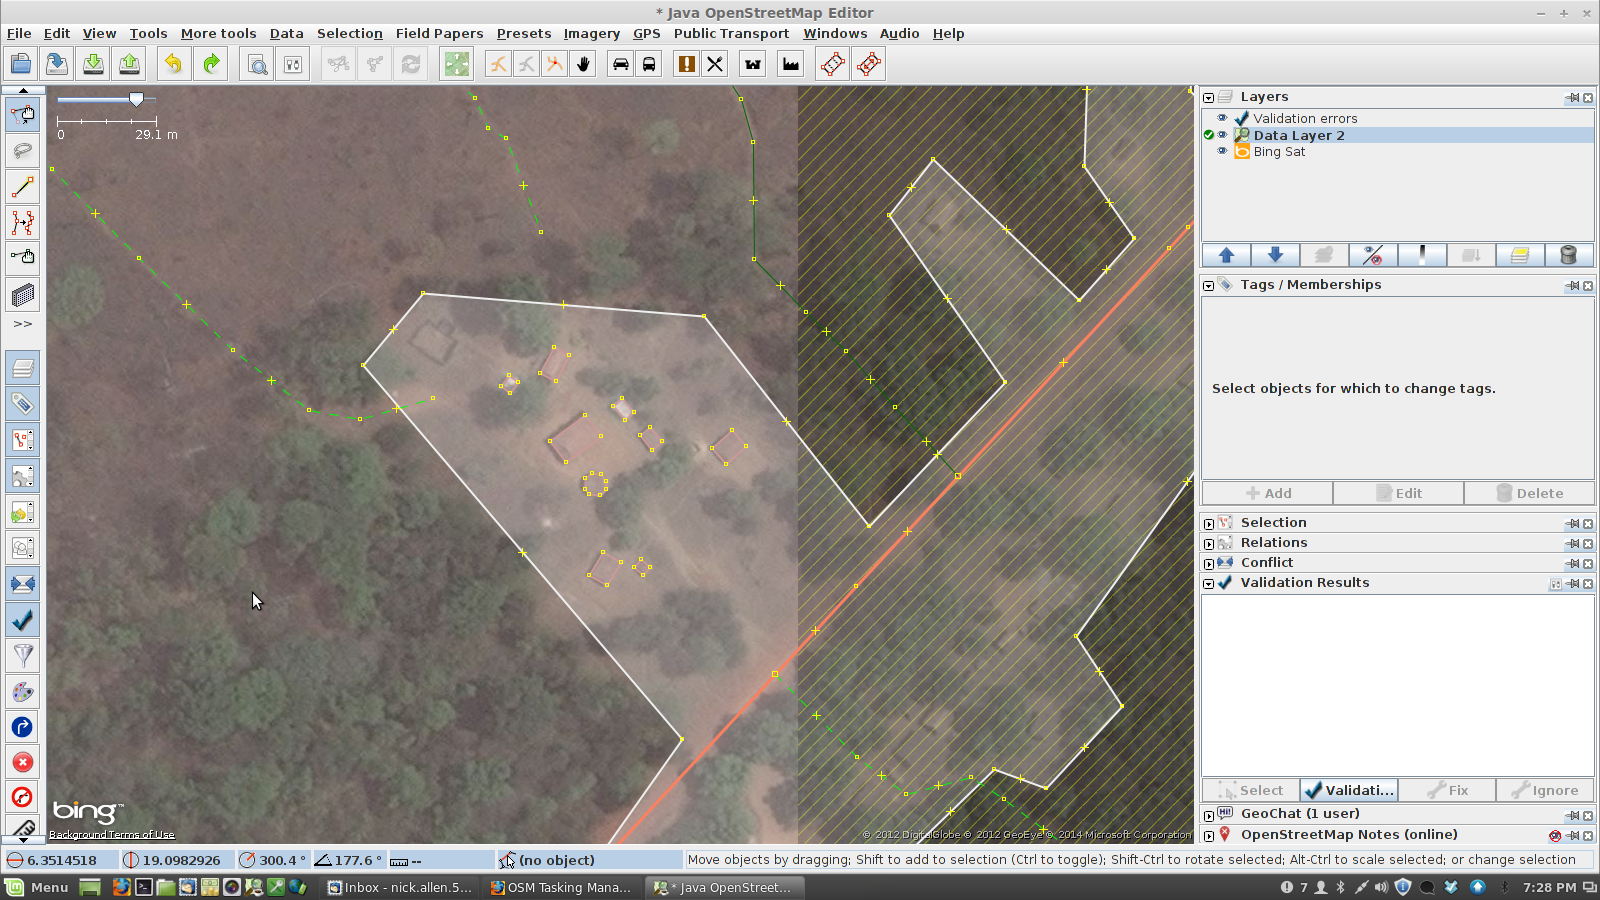Click the red X sidebar icon

[x=22, y=762]
